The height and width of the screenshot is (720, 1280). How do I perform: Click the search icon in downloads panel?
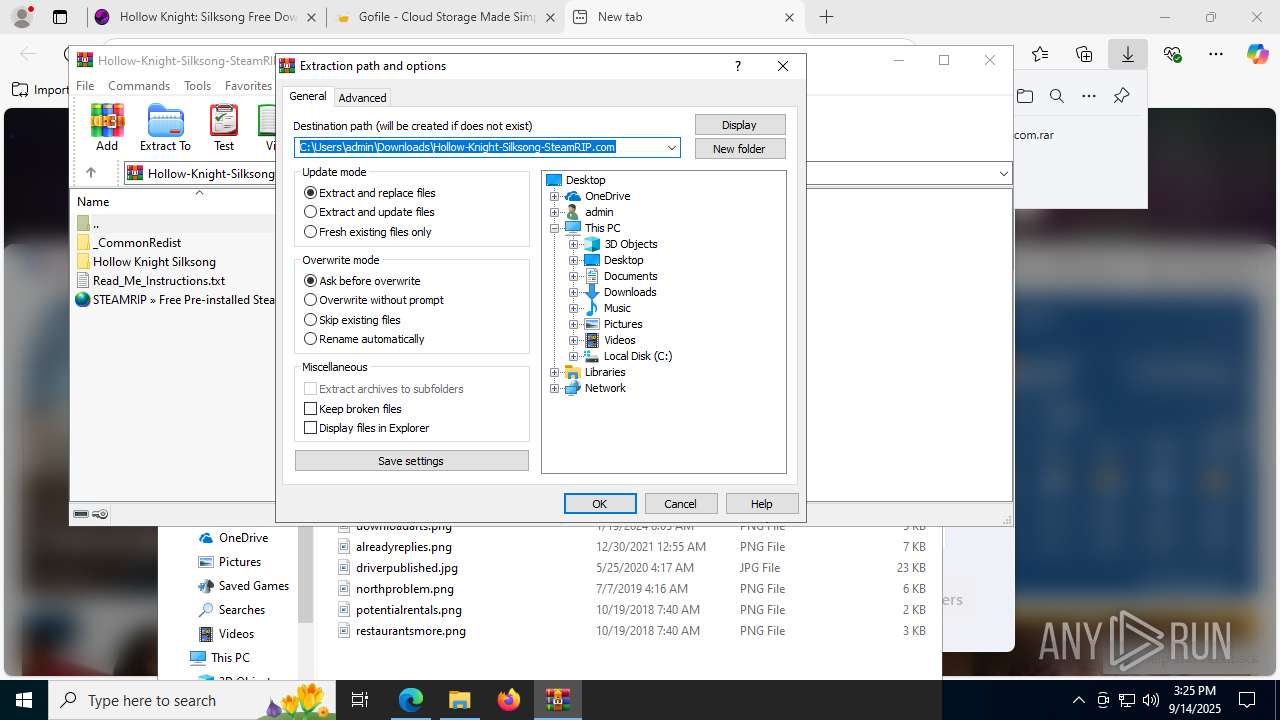tap(1056, 96)
